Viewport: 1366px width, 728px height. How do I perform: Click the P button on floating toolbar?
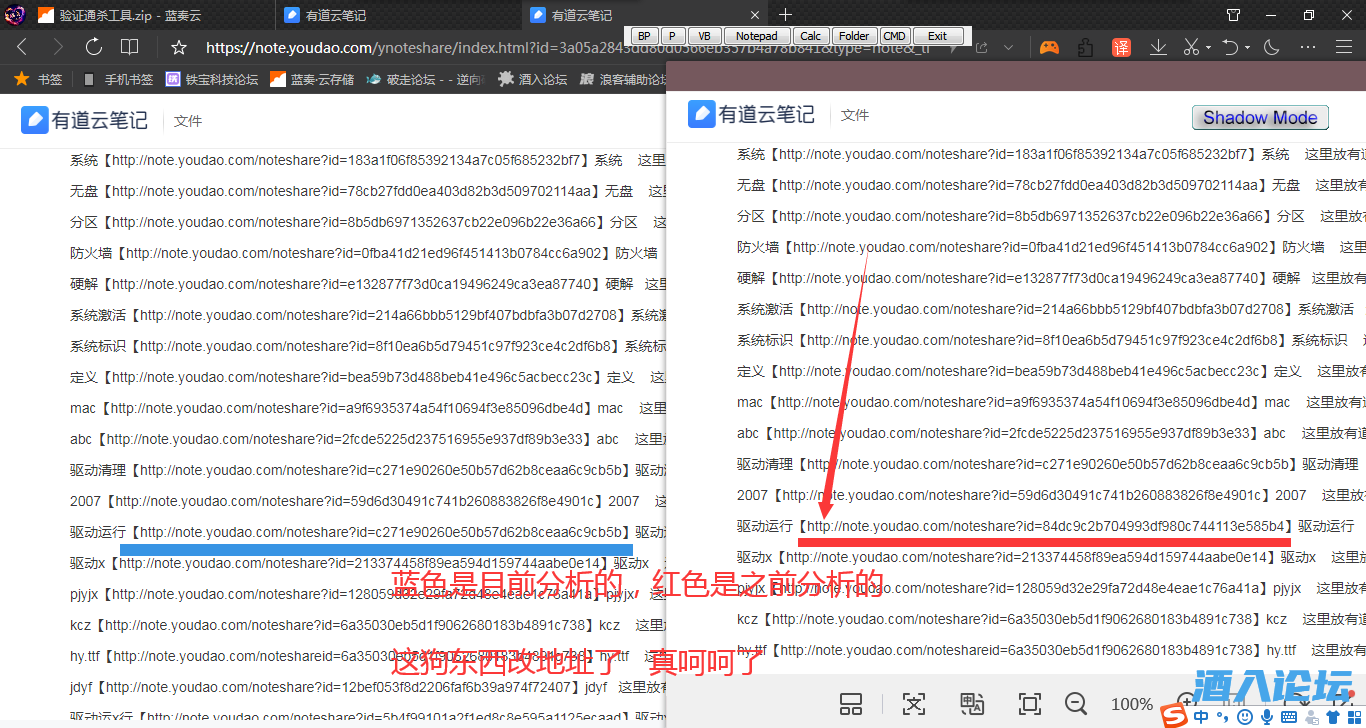673,36
